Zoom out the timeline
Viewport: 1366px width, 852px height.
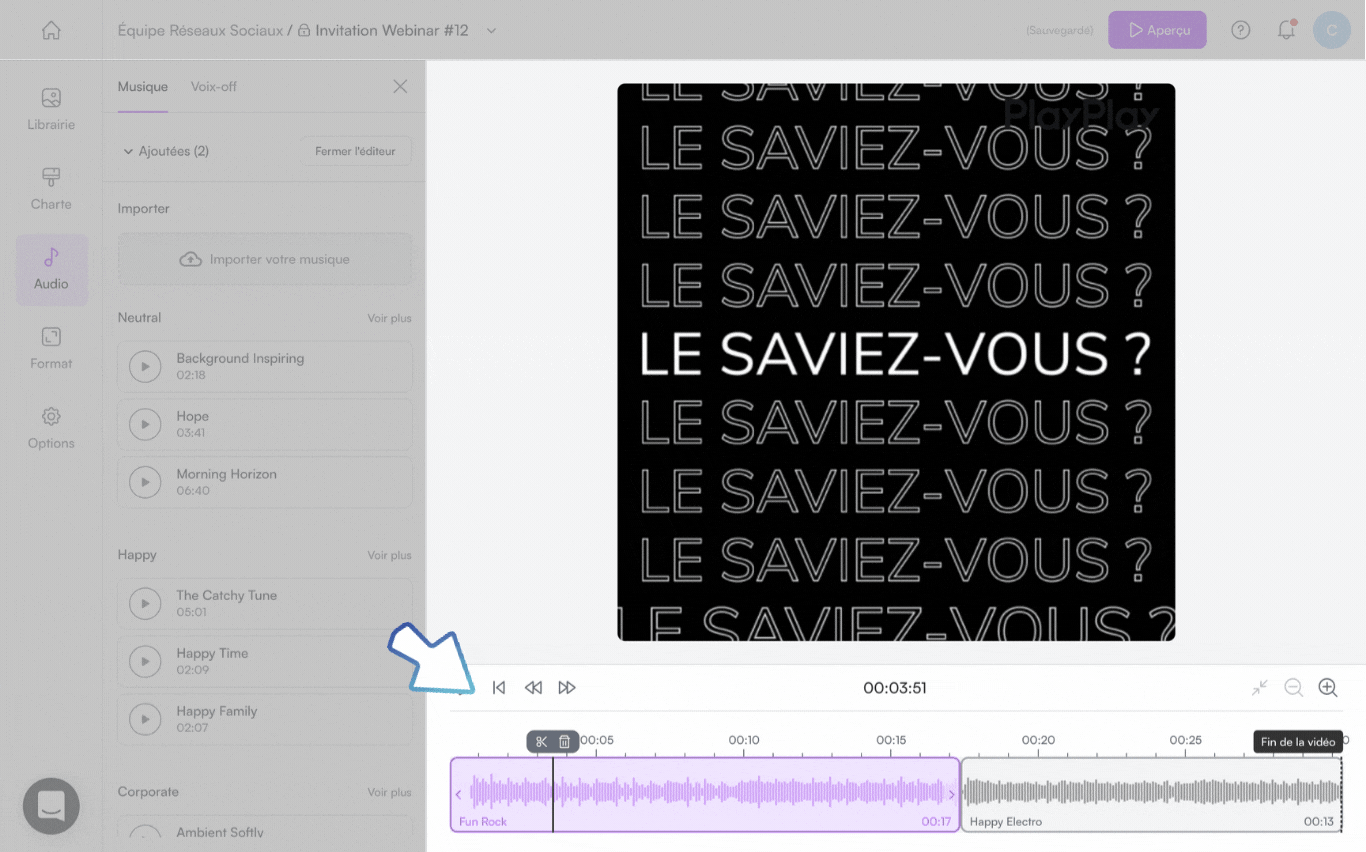pos(1294,688)
